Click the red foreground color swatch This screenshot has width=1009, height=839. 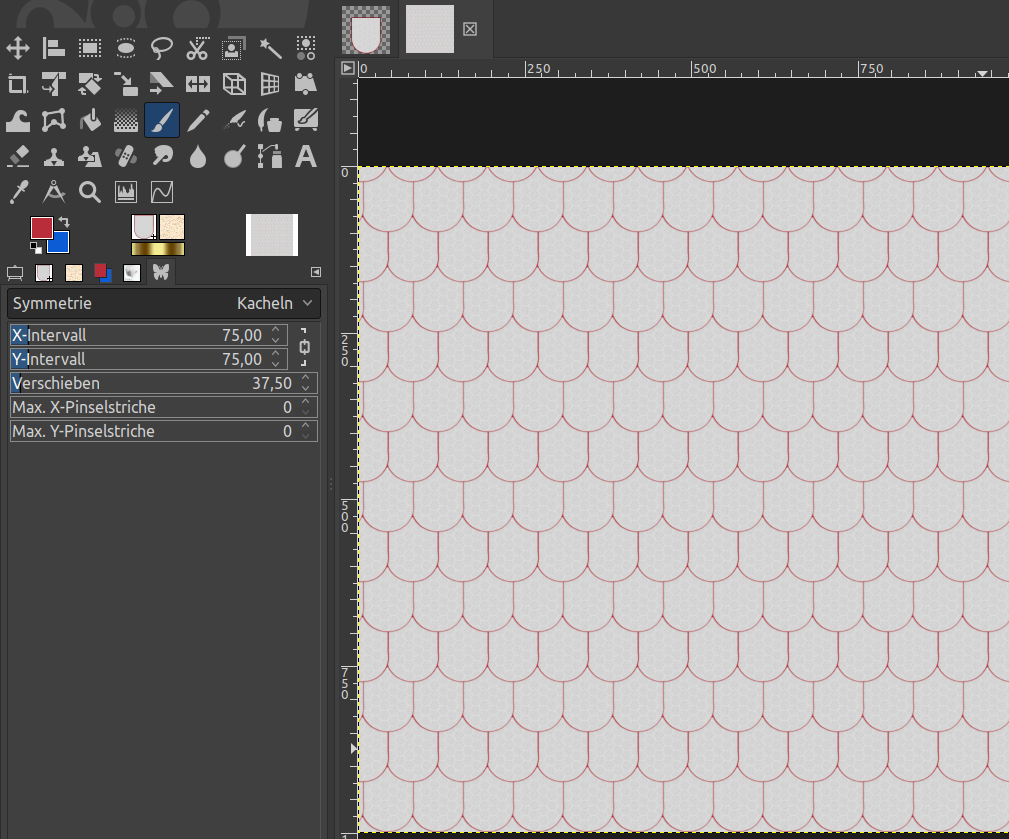[41, 227]
